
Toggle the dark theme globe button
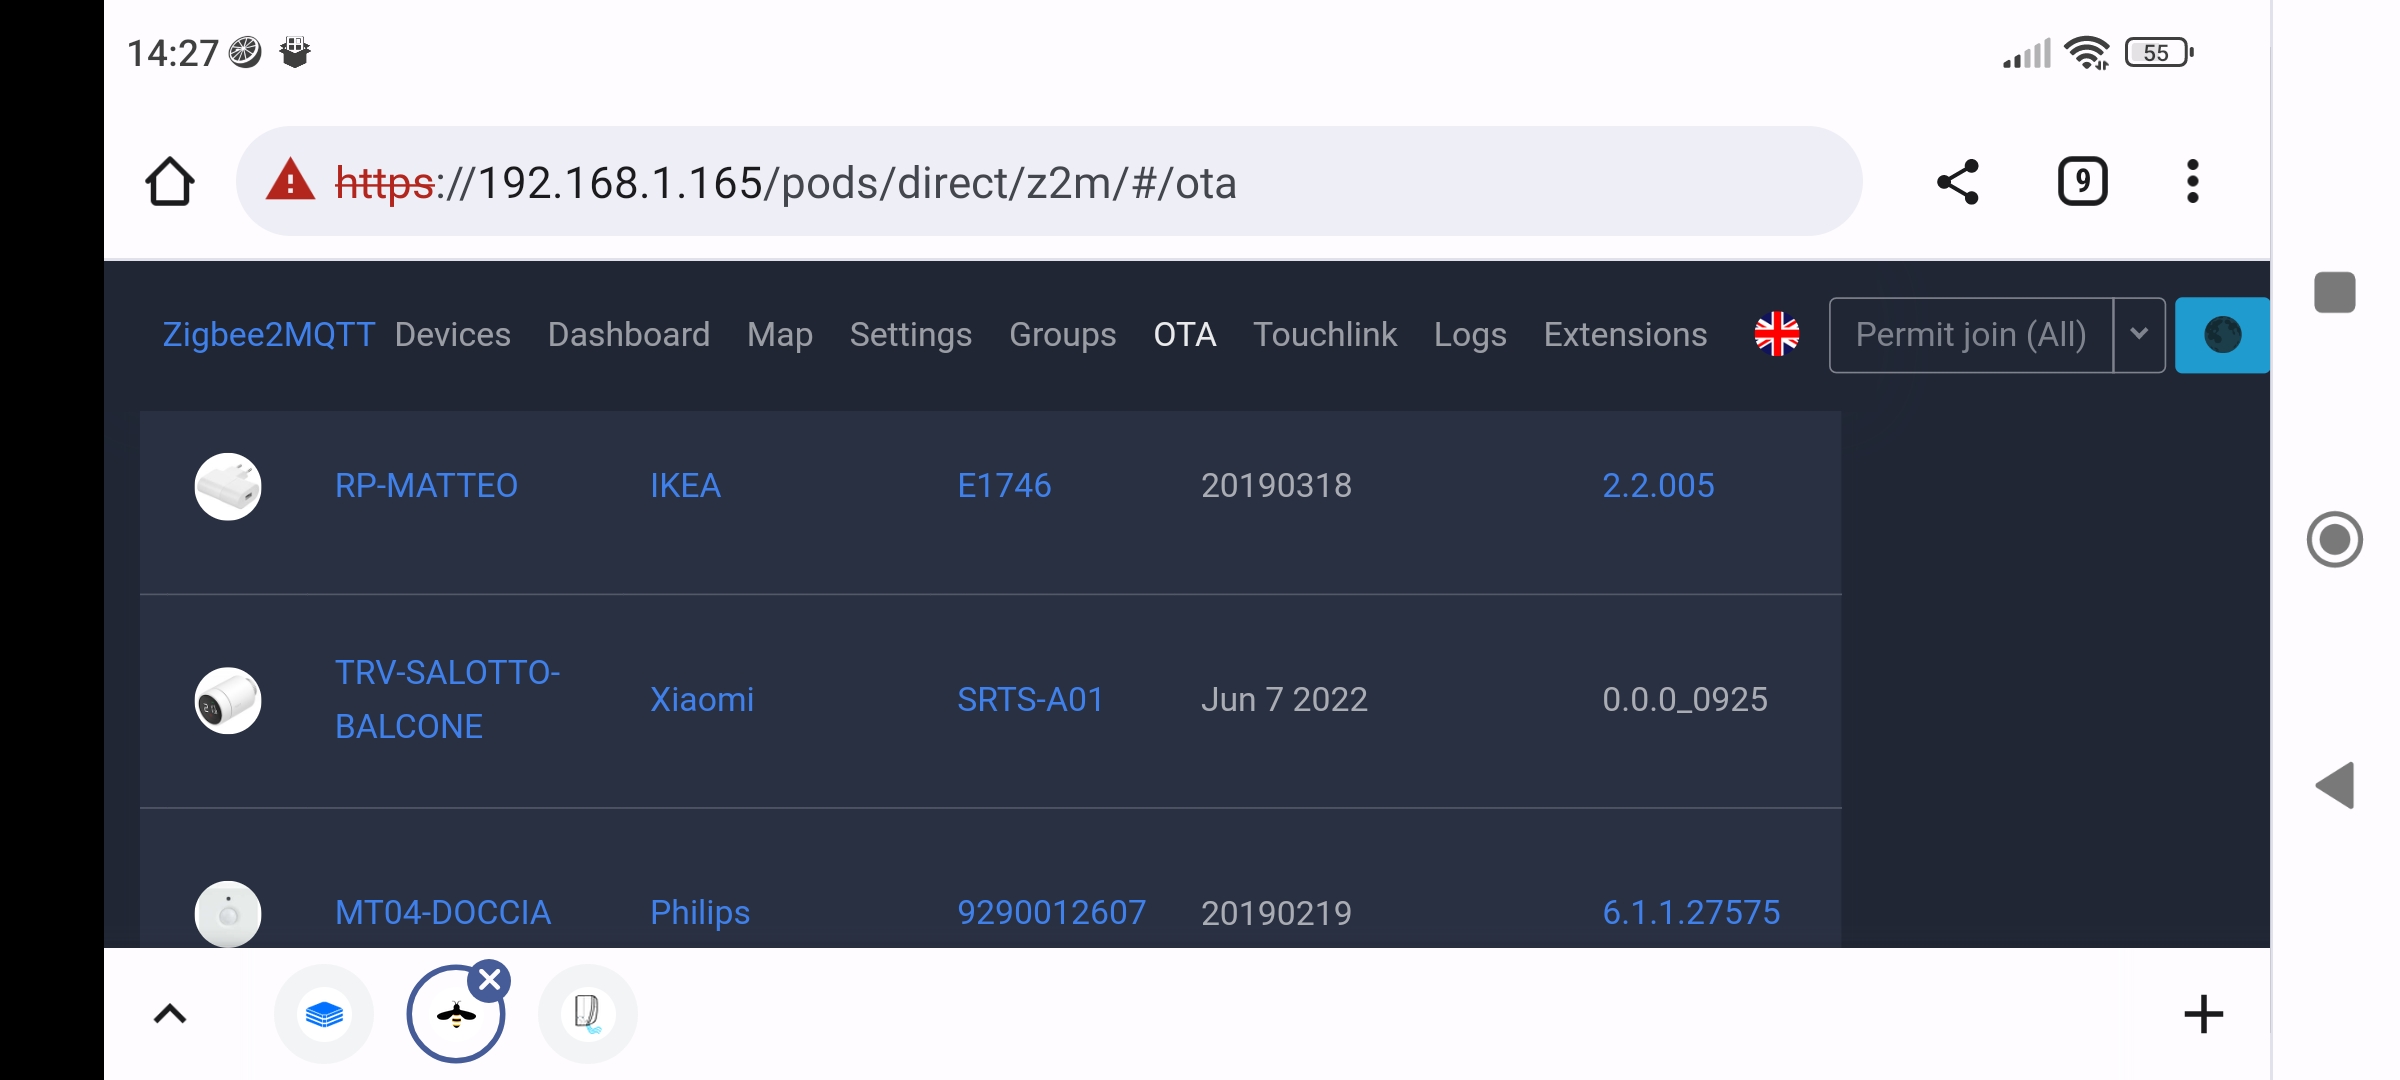pyautogui.click(x=2221, y=335)
